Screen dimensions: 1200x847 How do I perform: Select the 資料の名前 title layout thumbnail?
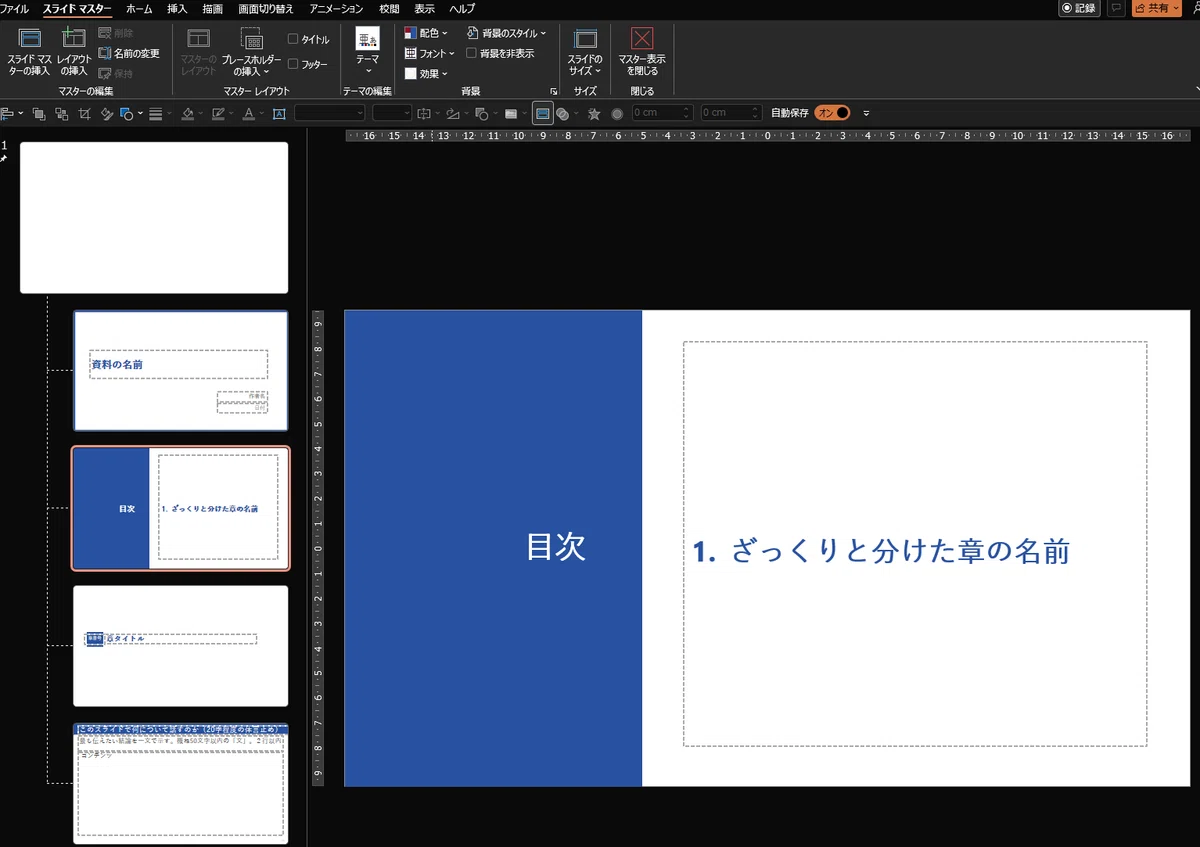click(x=180, y=370)
